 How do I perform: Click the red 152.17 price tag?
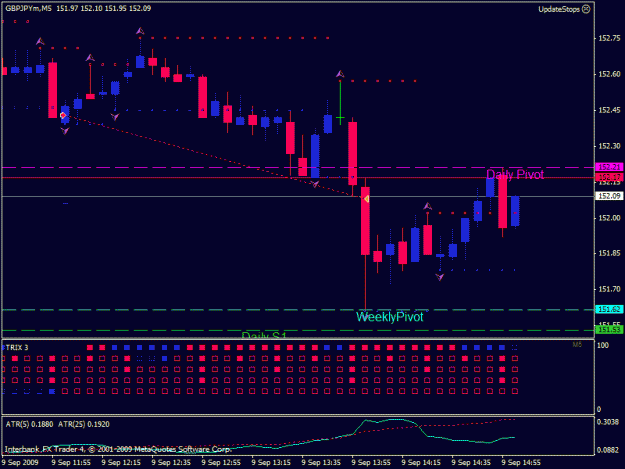pyautogui.click(x=609, y=177)
